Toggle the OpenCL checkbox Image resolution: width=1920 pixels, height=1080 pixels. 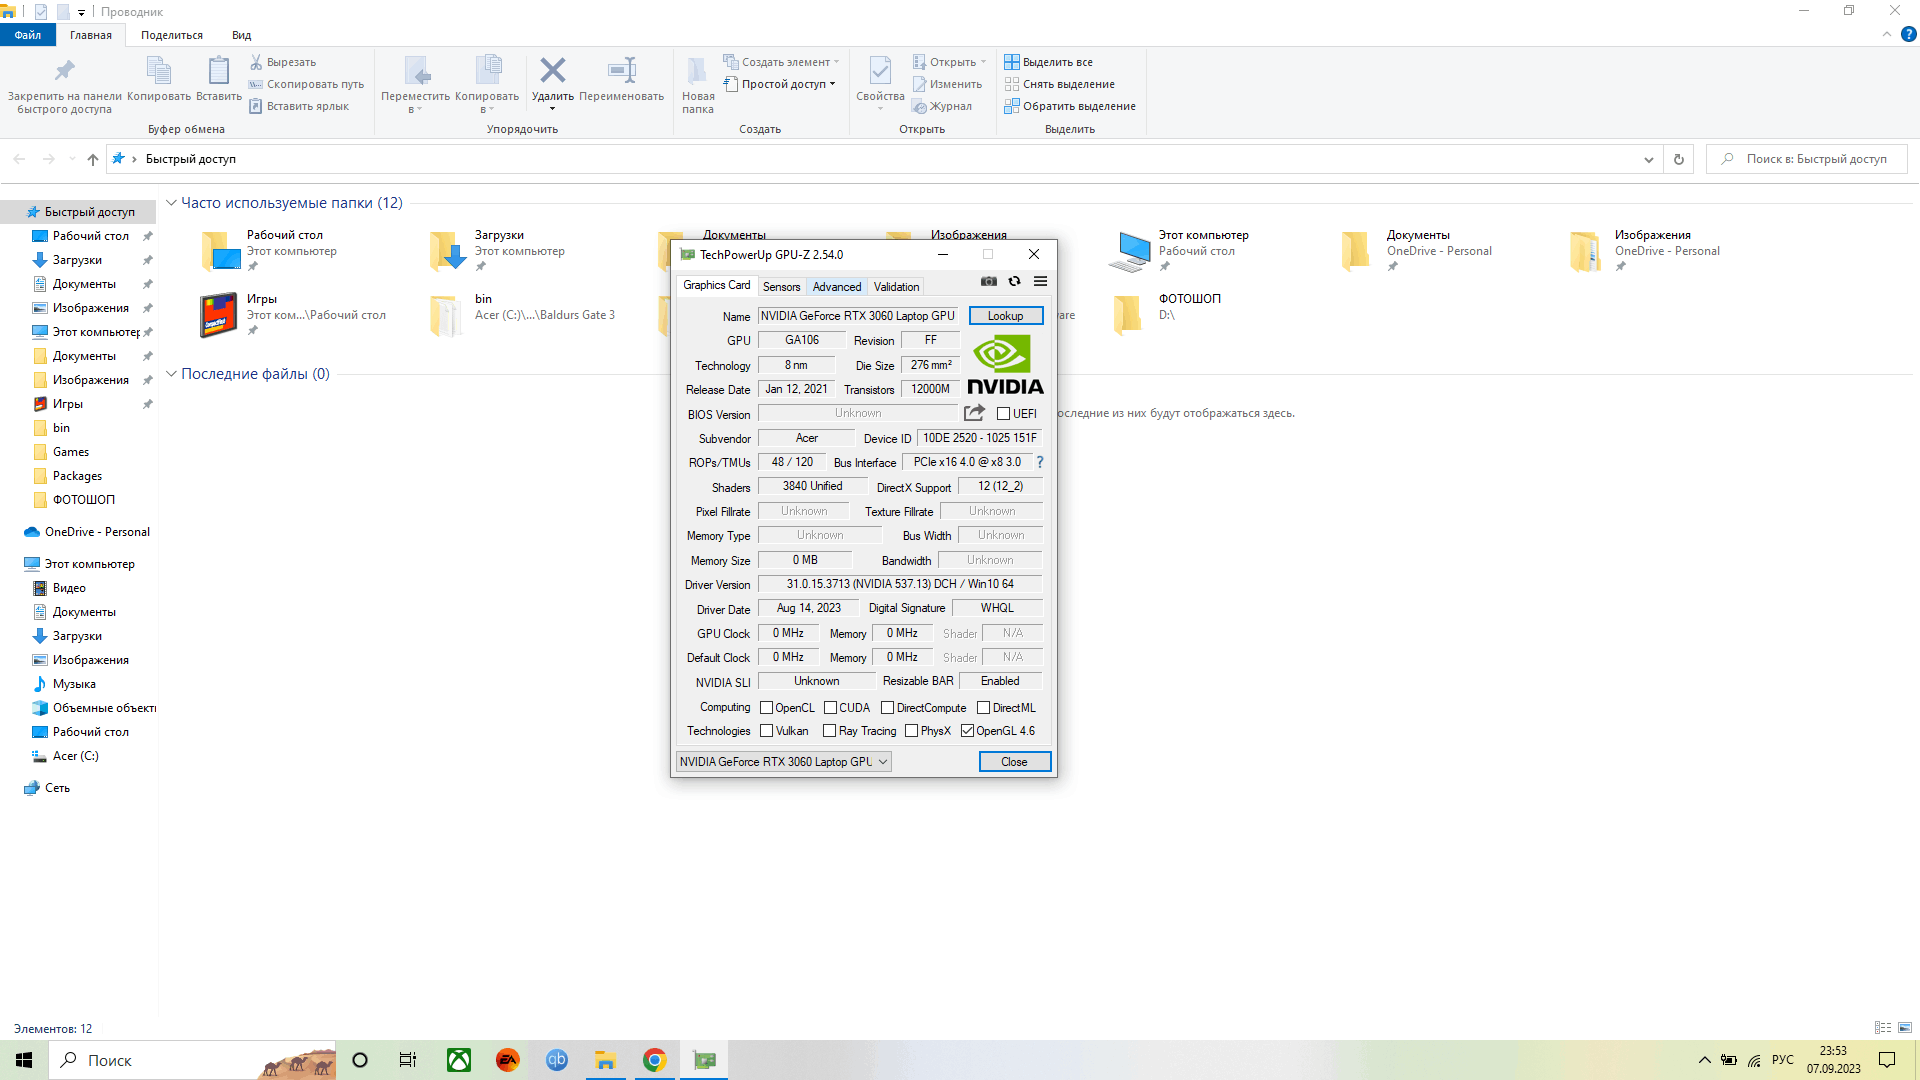tap(765, 707)
